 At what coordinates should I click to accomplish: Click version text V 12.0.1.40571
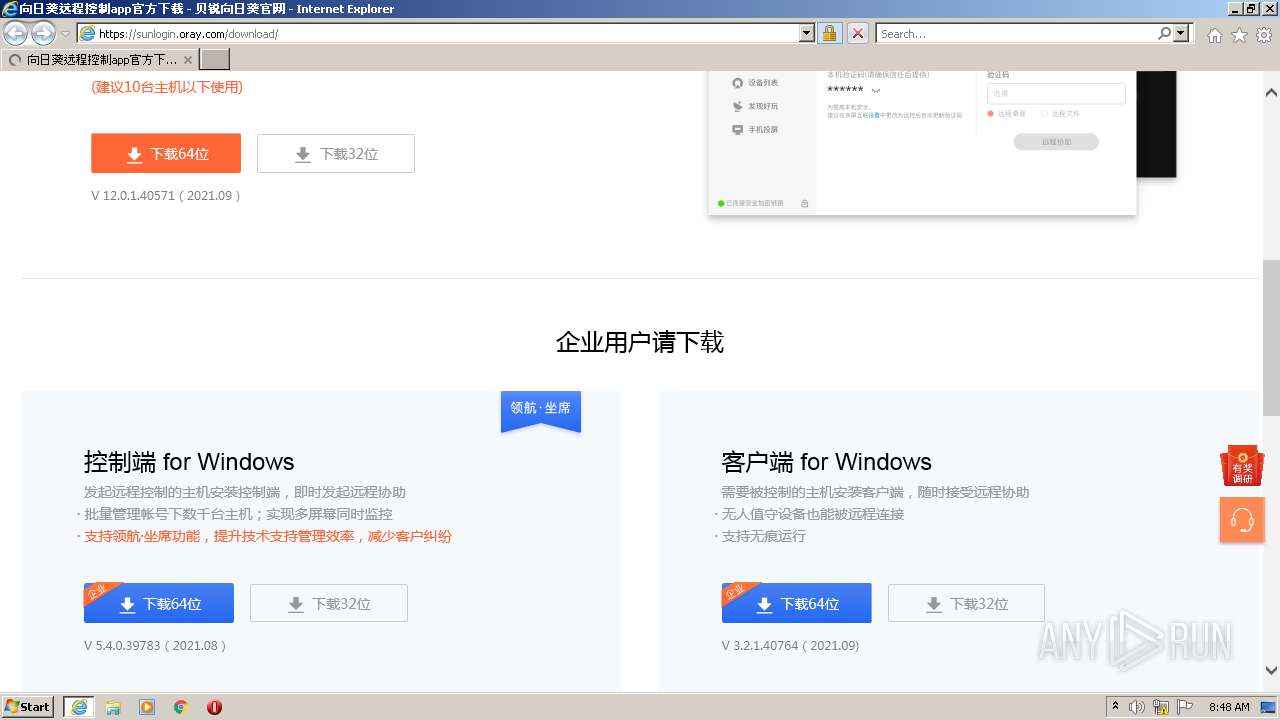[x=166, y=196]
